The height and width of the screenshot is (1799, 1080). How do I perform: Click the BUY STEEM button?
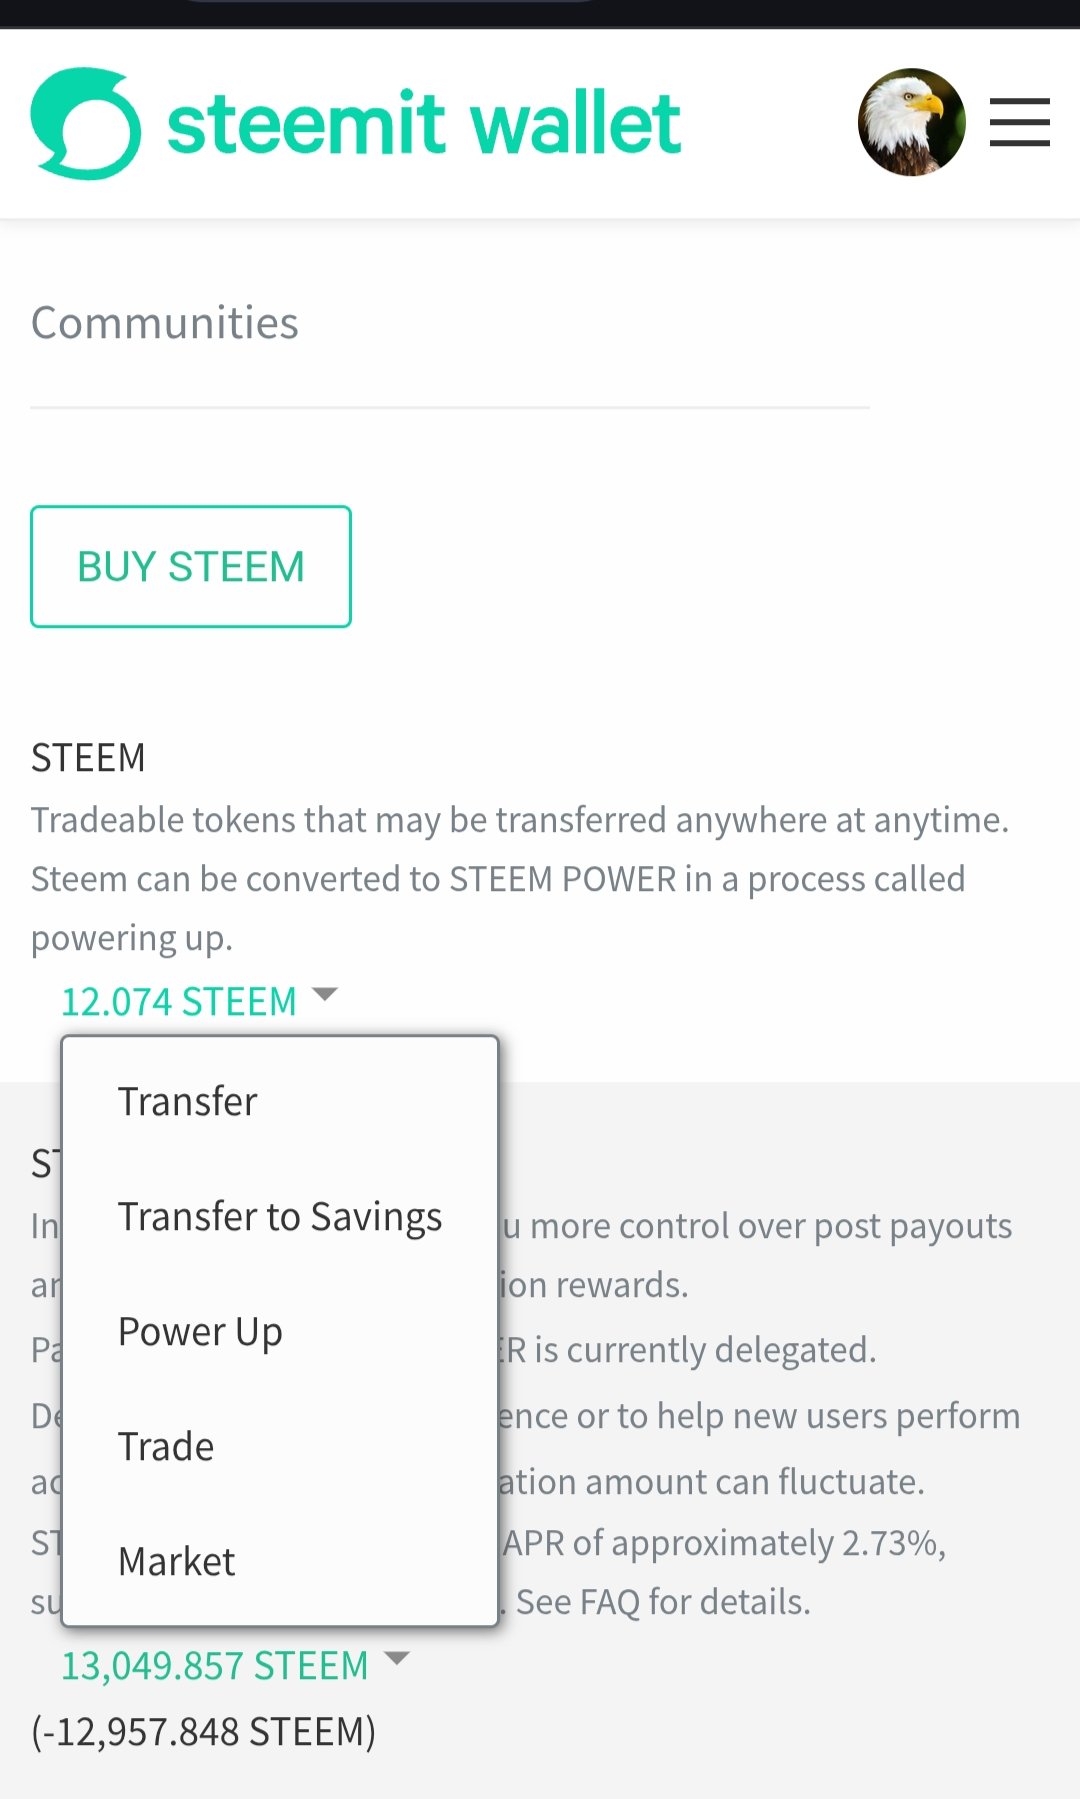tap(191, 567)
